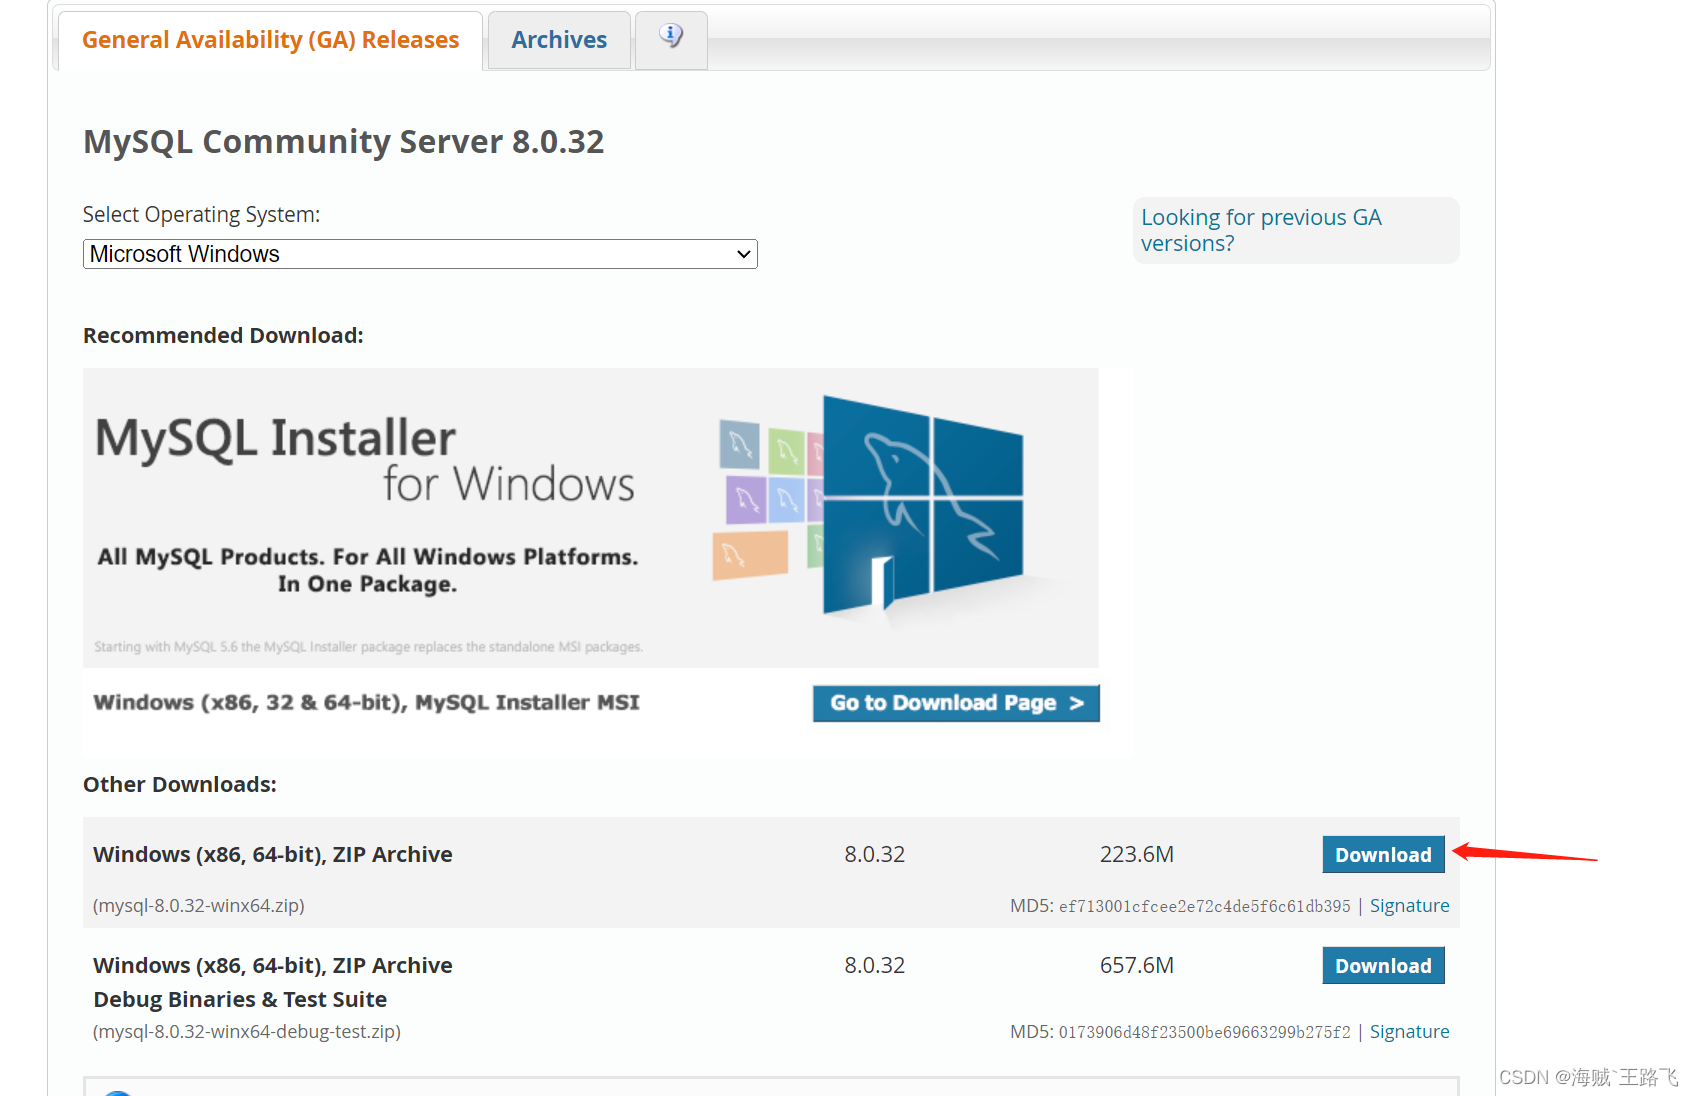The height and width of the screenshot is (1096, 1694).
Task: Click the MD5 hash starting with 0173906d
Action: click(x=1204, y=1033)
